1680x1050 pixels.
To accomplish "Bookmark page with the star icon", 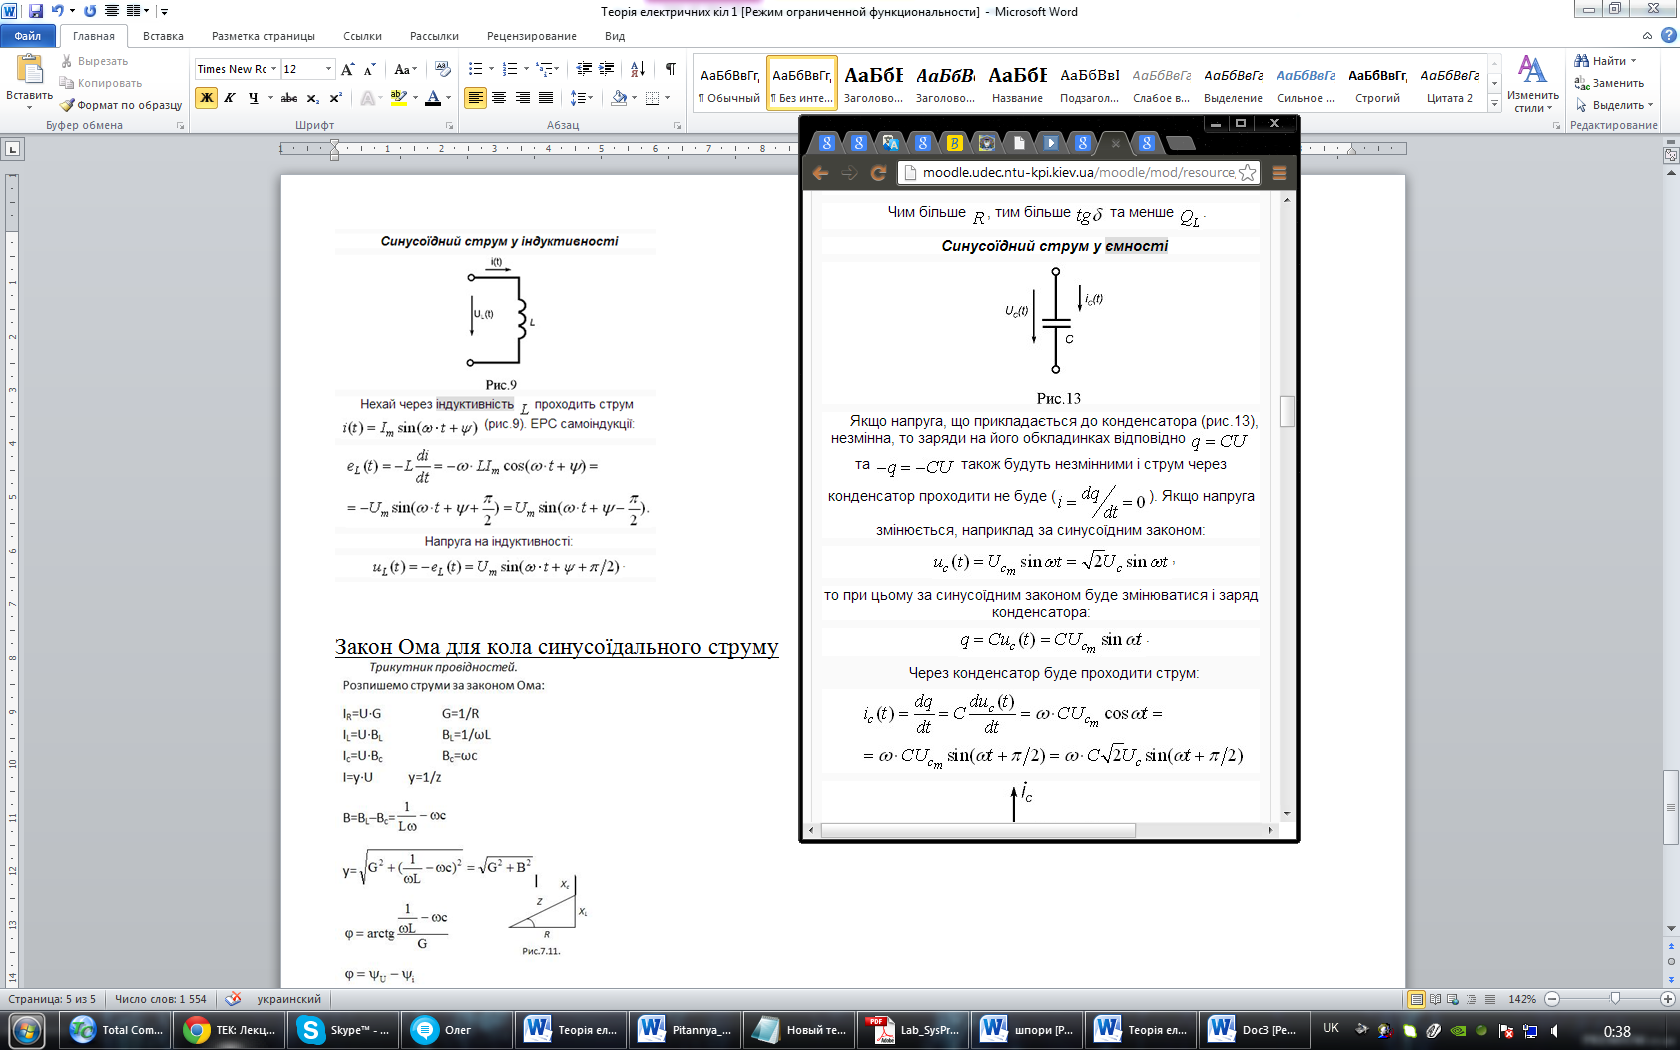I will pos(1247,173).
